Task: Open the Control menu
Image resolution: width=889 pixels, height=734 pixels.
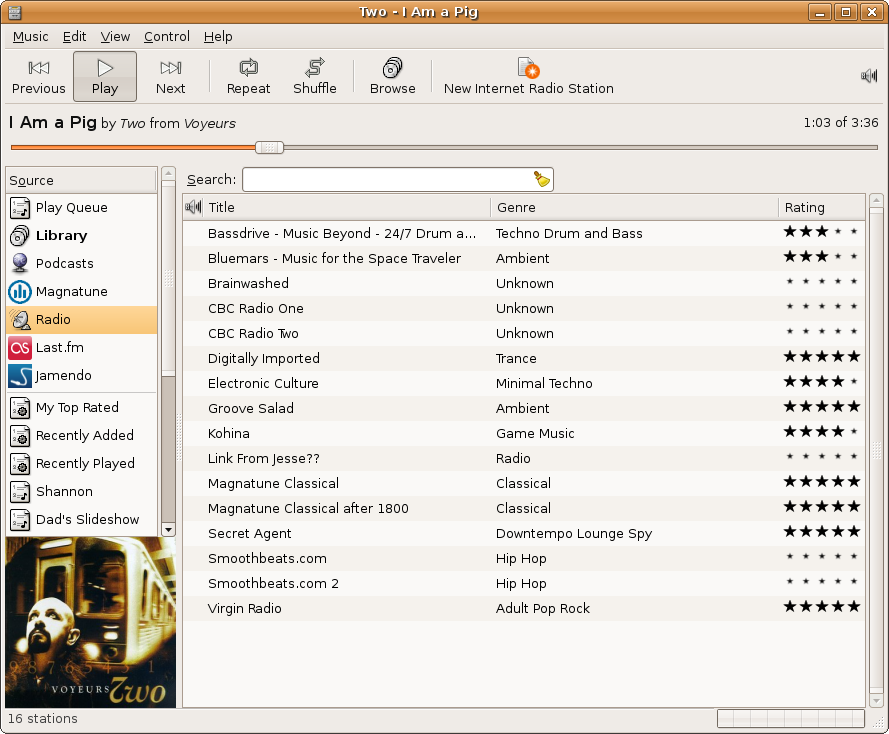Action: pyautogui.click(x=167, y=37)
